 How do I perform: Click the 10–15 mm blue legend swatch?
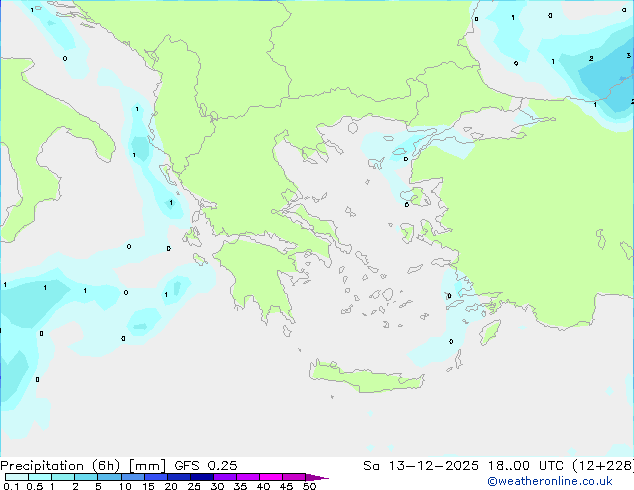132,477
